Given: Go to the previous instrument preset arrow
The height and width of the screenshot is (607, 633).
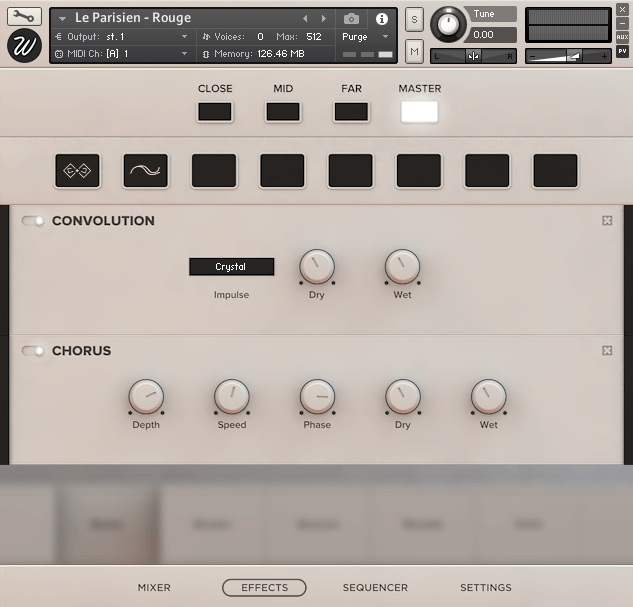Looking at the screenshot, I should pyautogui.click(x=306, y=19).
